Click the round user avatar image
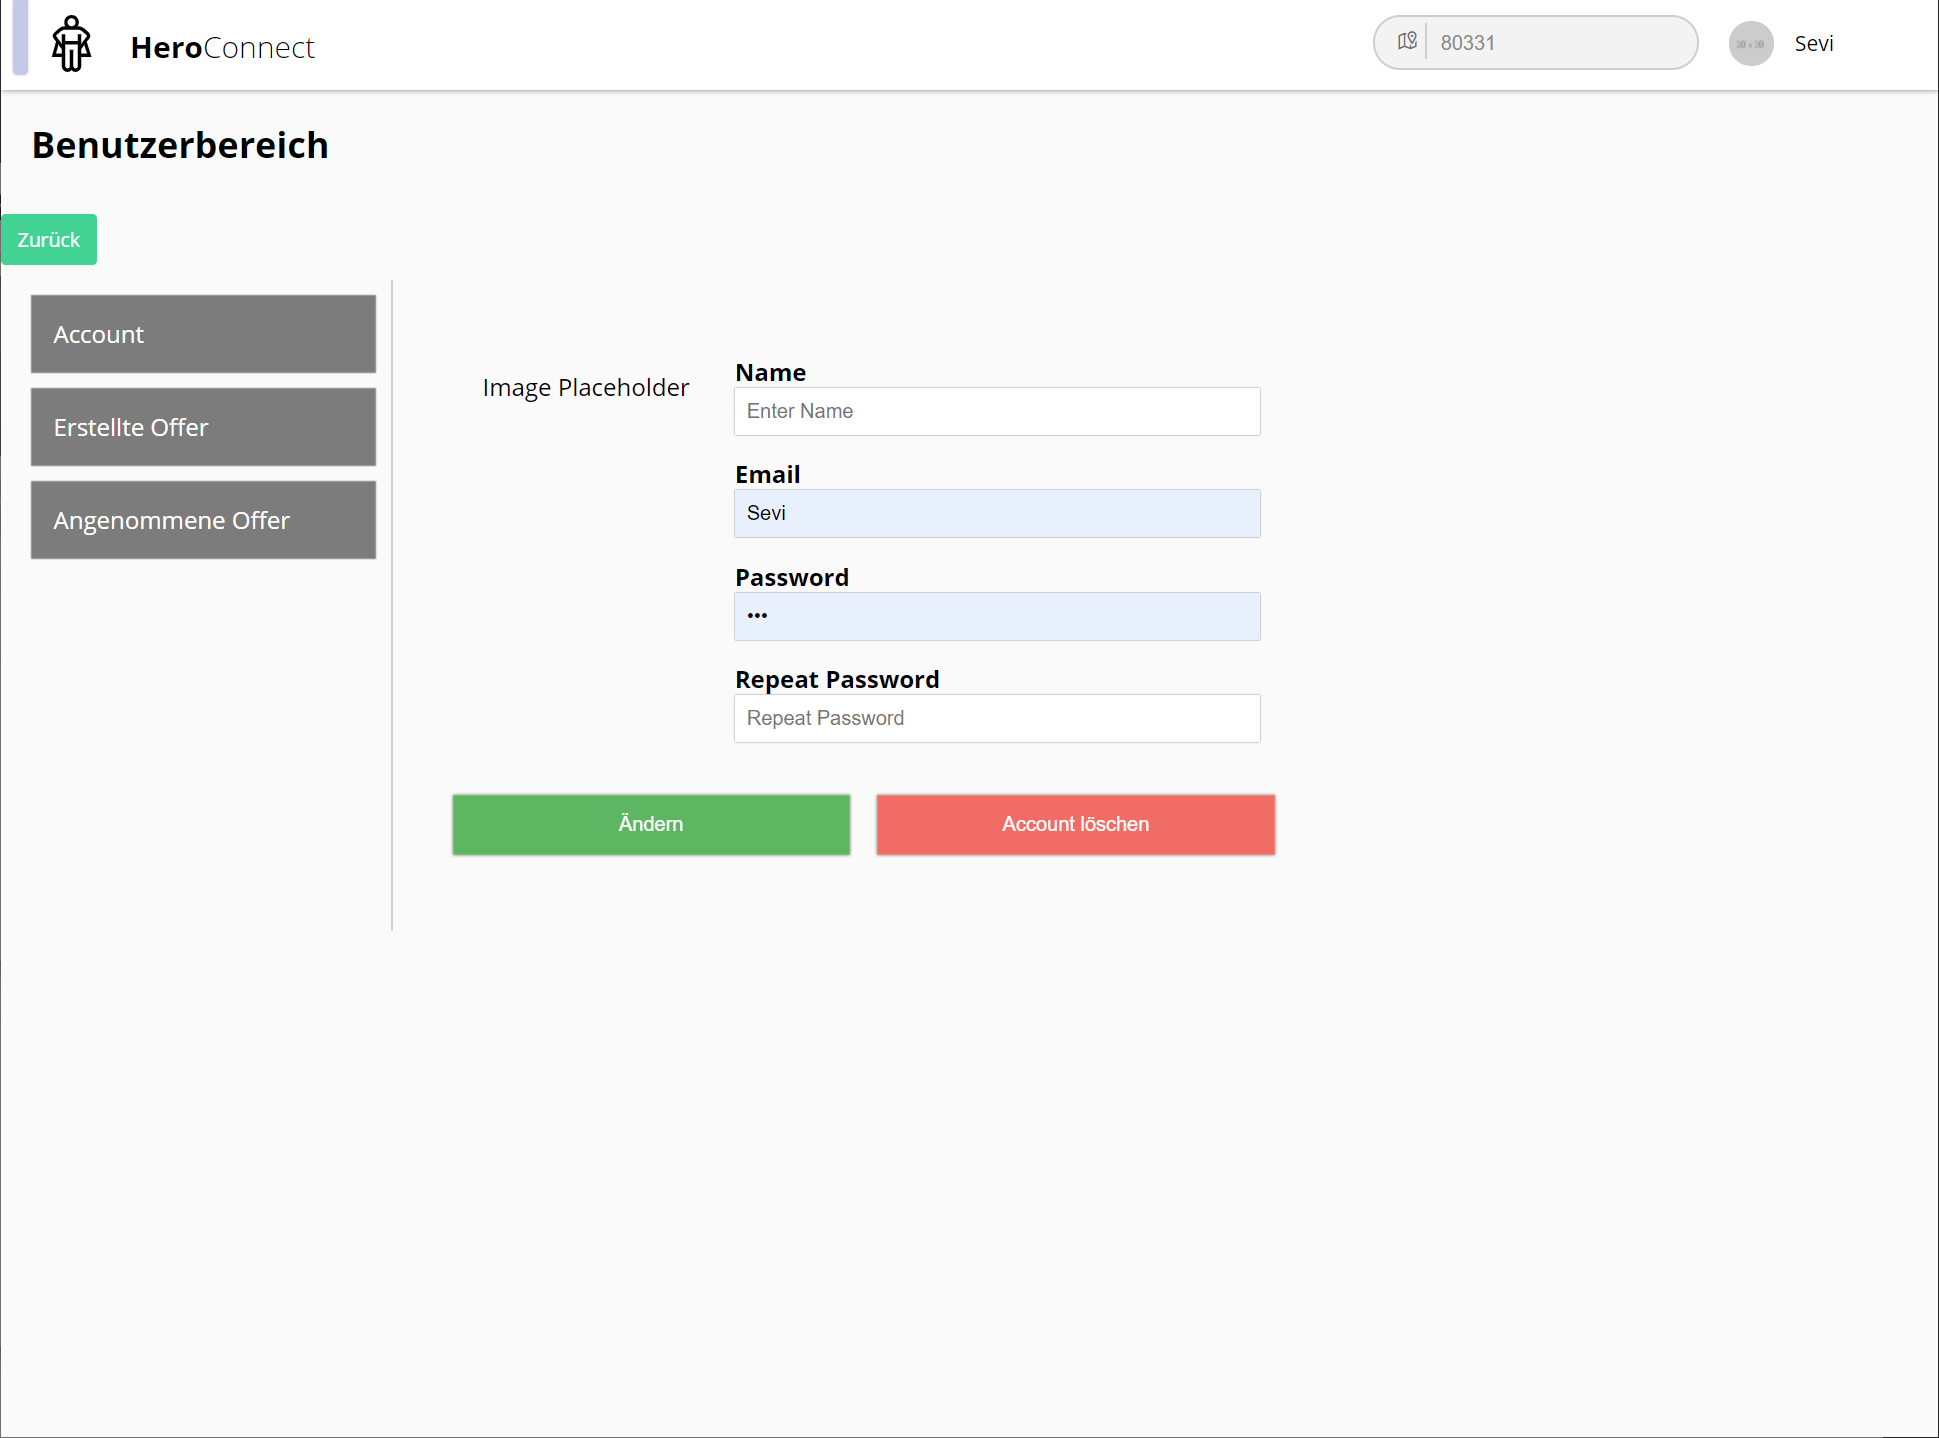This screenshot has height=1438, width=1939. [x=1750, y=44]
